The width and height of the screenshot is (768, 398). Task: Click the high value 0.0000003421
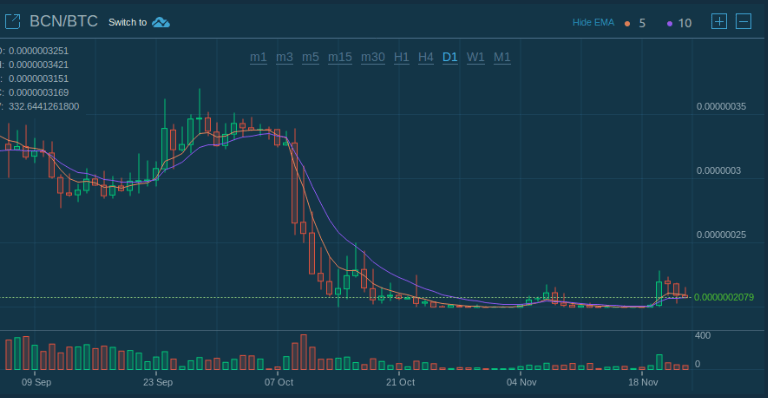[38, 65]
